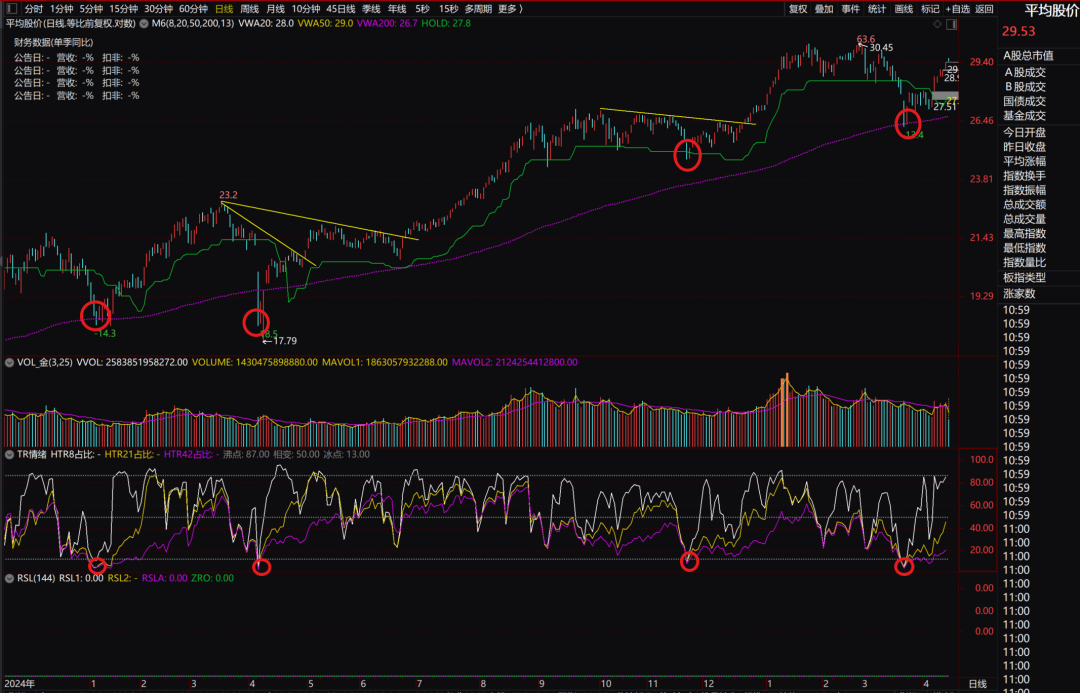Click 板指类型 in the sidebar

pyautogui.click(x=1024, y=278)
